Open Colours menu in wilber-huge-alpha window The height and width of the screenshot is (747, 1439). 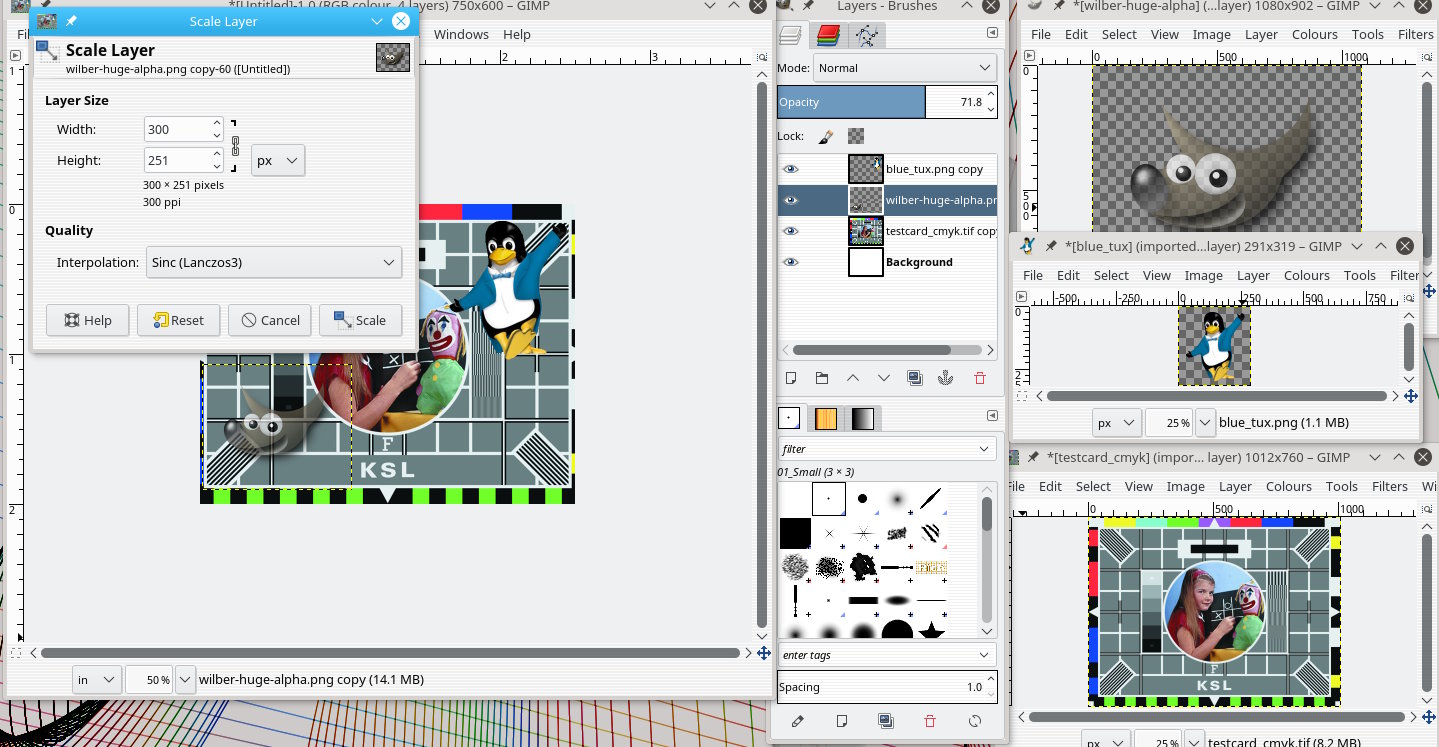[1314, 34]
